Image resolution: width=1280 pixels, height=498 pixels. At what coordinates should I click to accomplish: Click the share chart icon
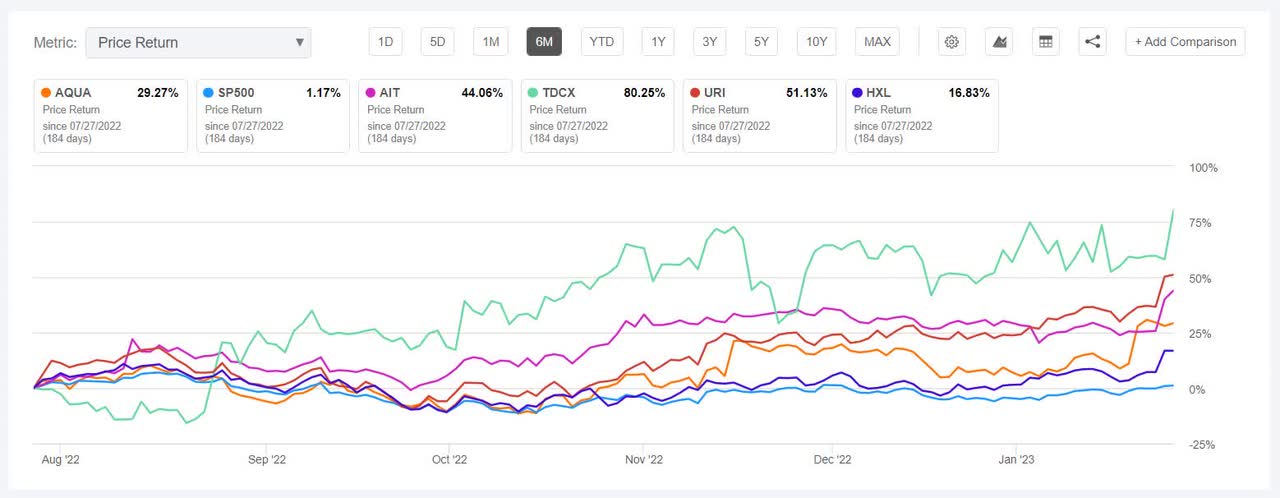point(1093,41)
